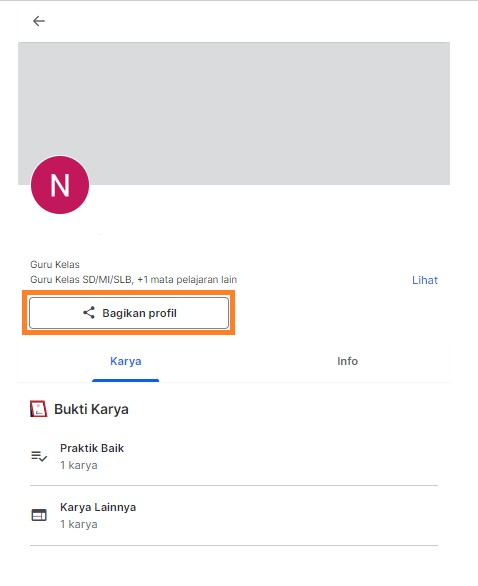The height and width of the screenshot is (586, 478).
Task: Open the Karya Lainnya entry
Action: coord(234,515)
